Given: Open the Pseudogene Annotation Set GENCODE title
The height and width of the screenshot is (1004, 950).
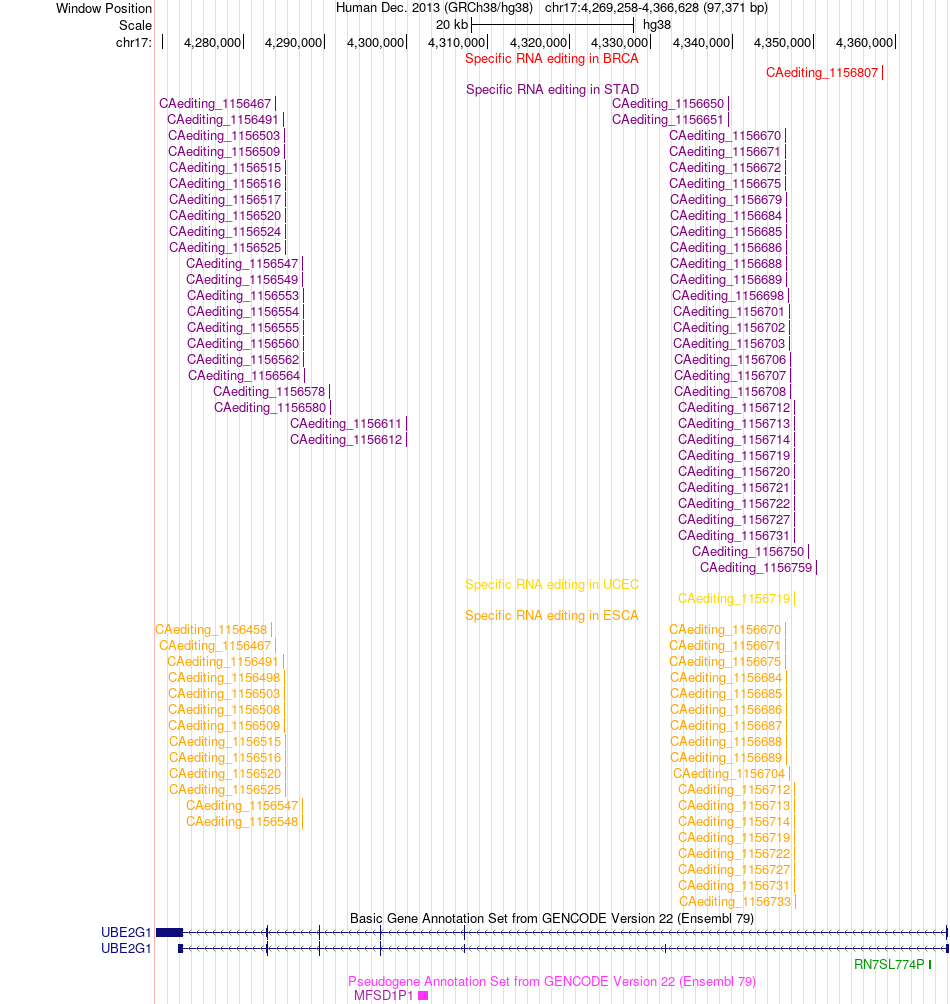Looking at the screenshot, I should tap(552, 982).
